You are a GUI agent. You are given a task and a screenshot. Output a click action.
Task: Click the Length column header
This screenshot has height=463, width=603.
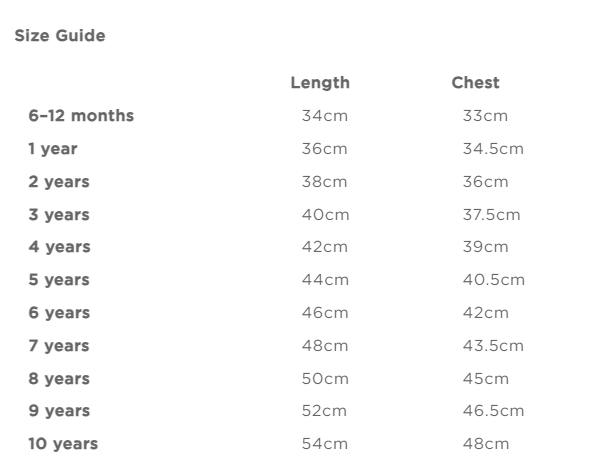pos(320,83)
